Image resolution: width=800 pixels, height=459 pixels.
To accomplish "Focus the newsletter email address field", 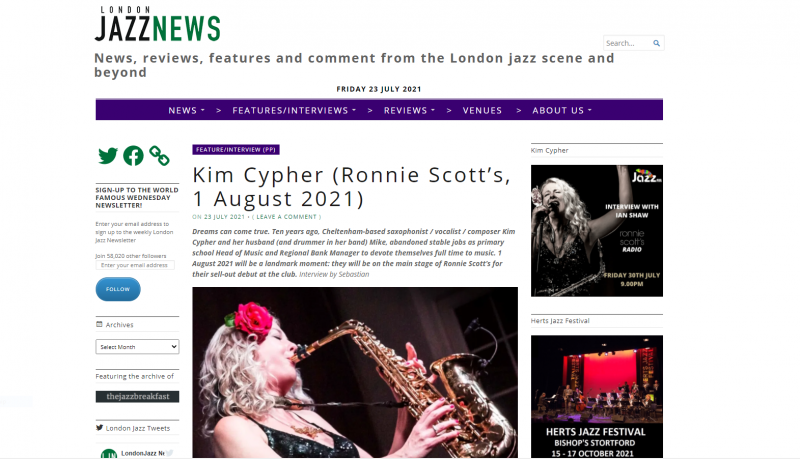I will click(135, 265).
